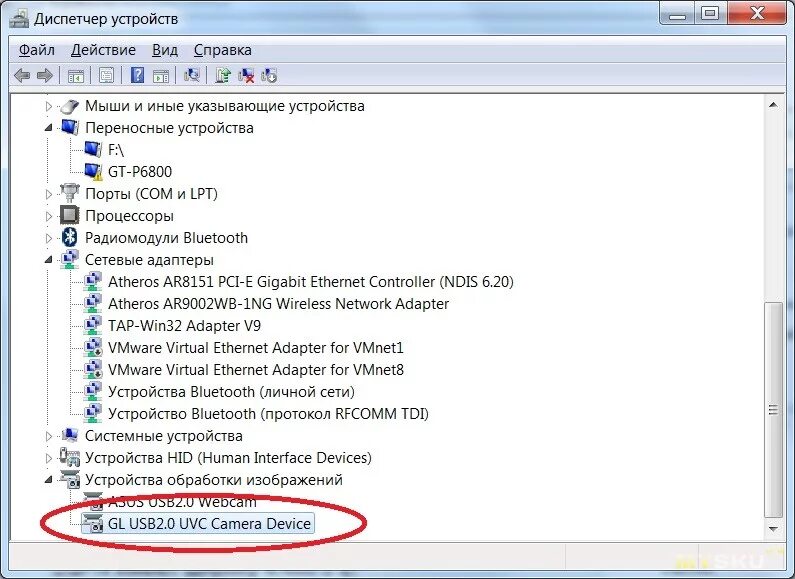Select VMware Virtual Ethernet Adapter for VMnet8
Image resolution: width=795 pixels, height=579 pixels.
pos(256,370)
